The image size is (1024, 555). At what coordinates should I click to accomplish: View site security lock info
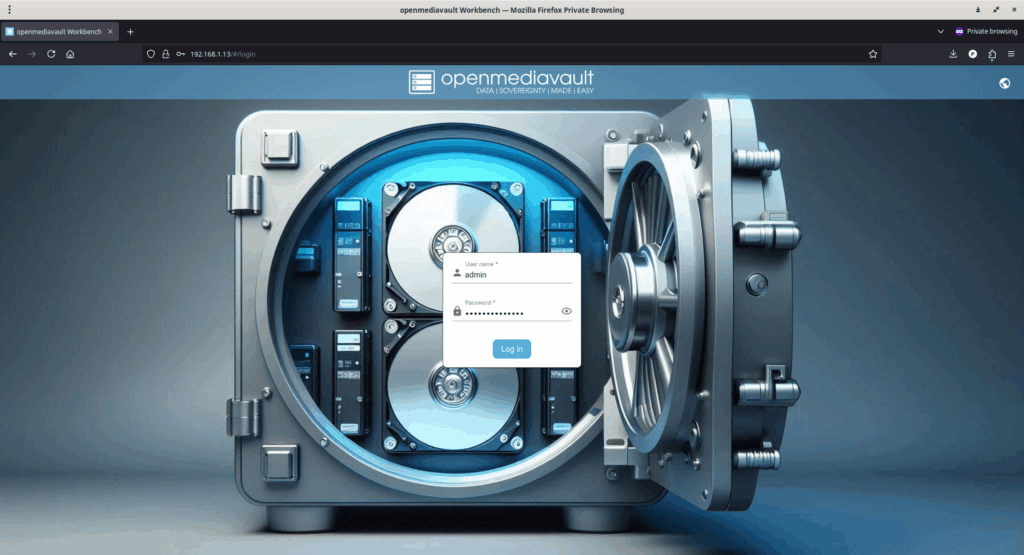point(166,54)
